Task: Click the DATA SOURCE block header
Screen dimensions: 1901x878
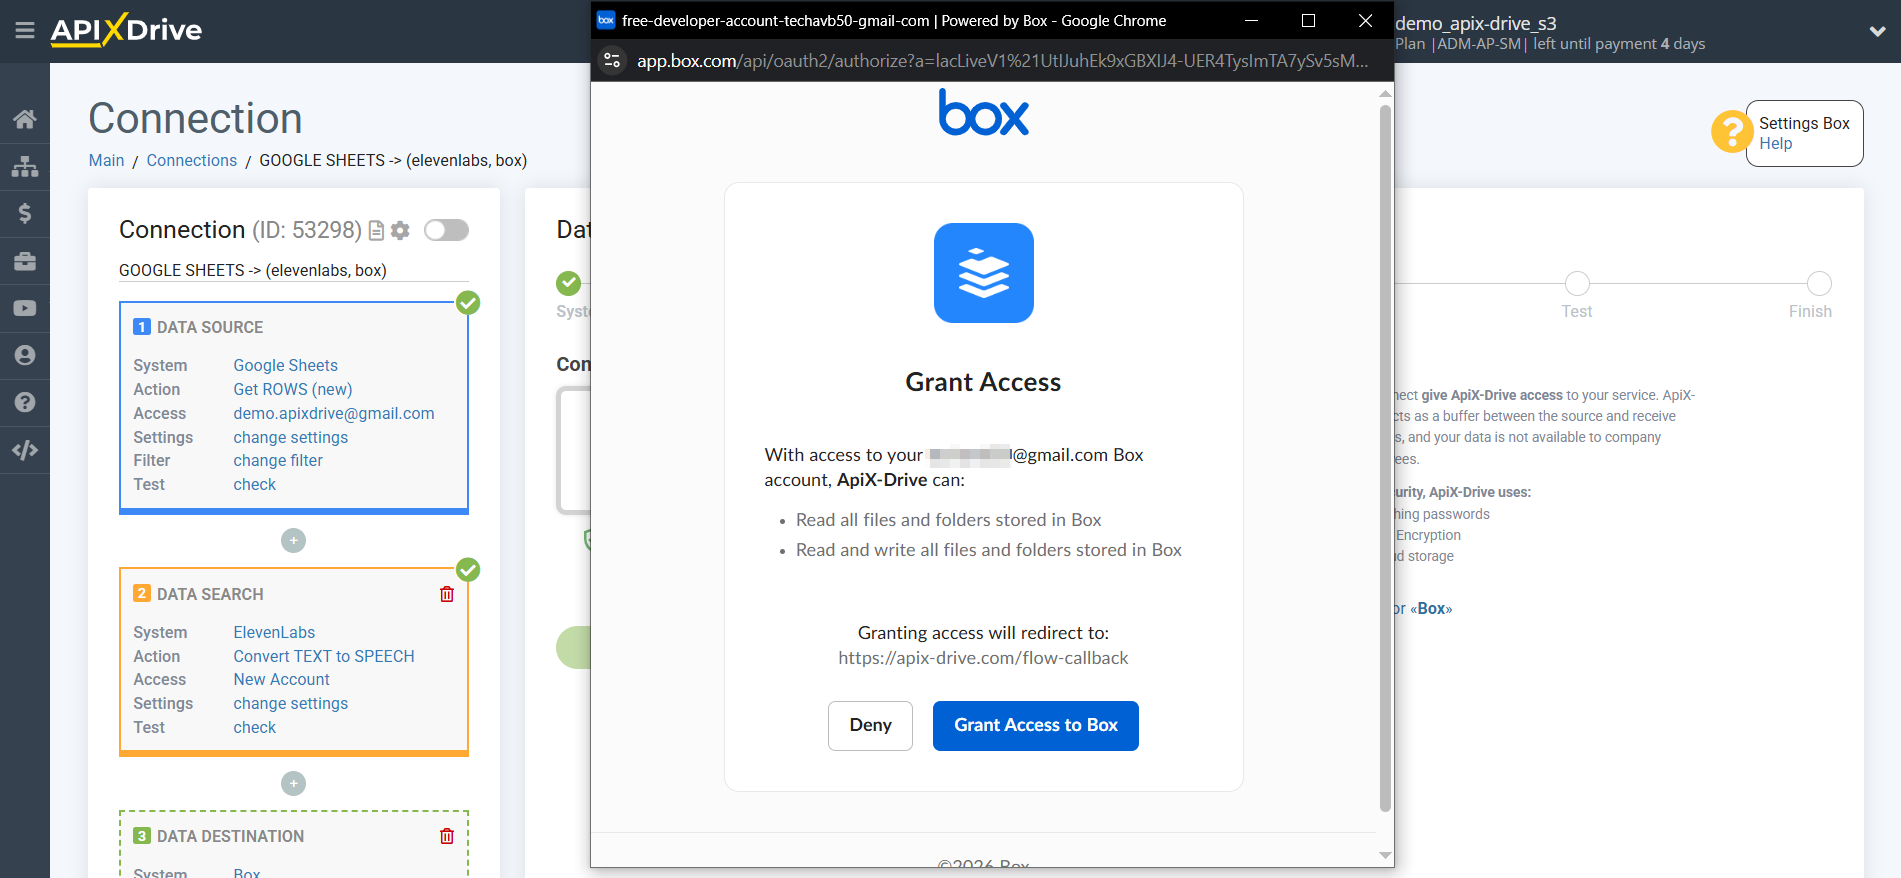Action: (210, 327)
